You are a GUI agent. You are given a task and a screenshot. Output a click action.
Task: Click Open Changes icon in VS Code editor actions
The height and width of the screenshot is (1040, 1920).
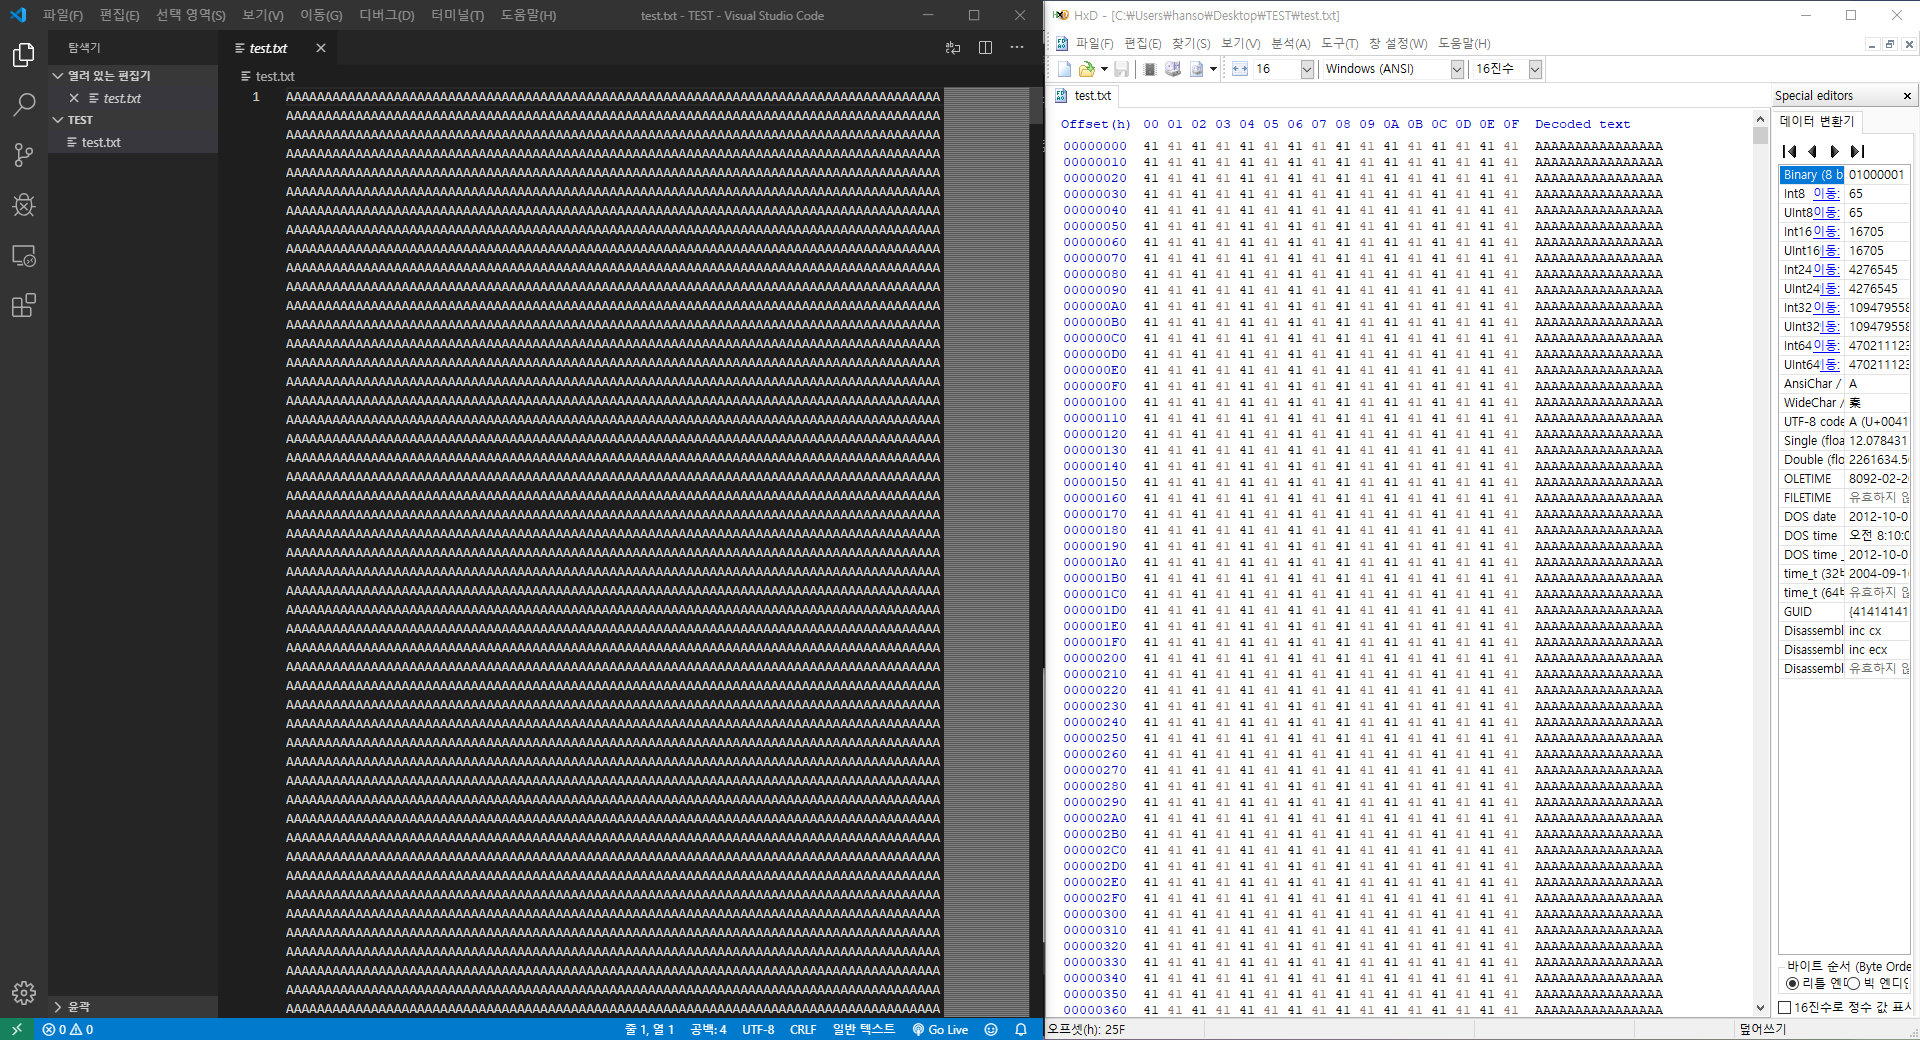(x=953, y=48)
